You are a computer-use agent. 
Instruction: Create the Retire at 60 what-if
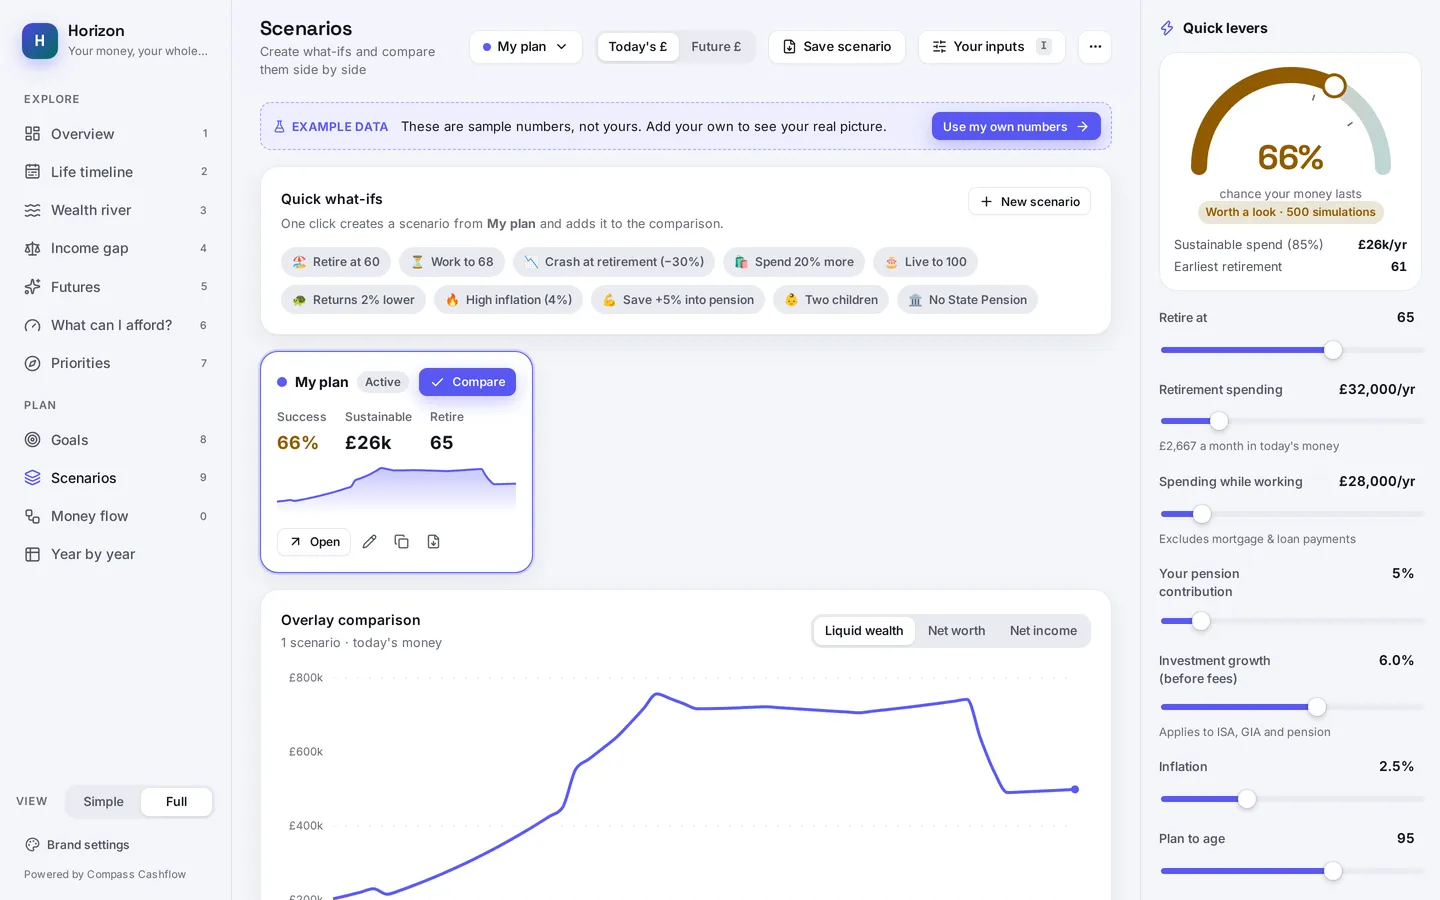[x=336, y=261]
